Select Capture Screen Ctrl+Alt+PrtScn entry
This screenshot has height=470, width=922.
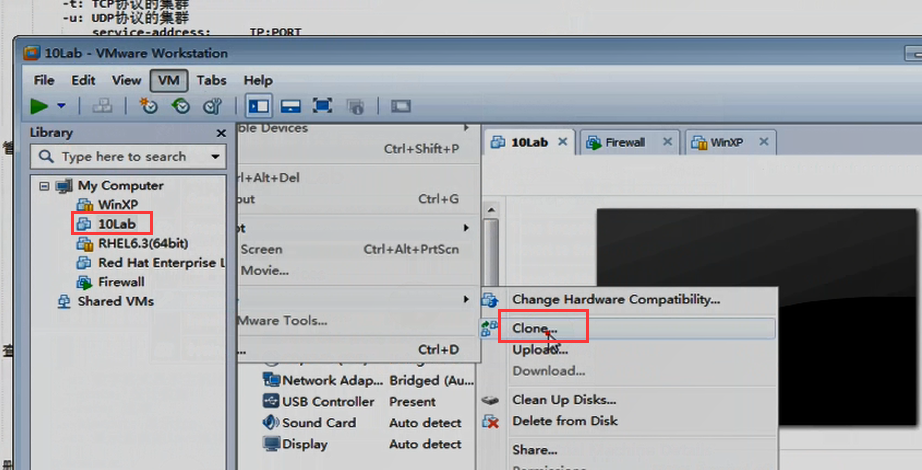(x=359, y=249)
